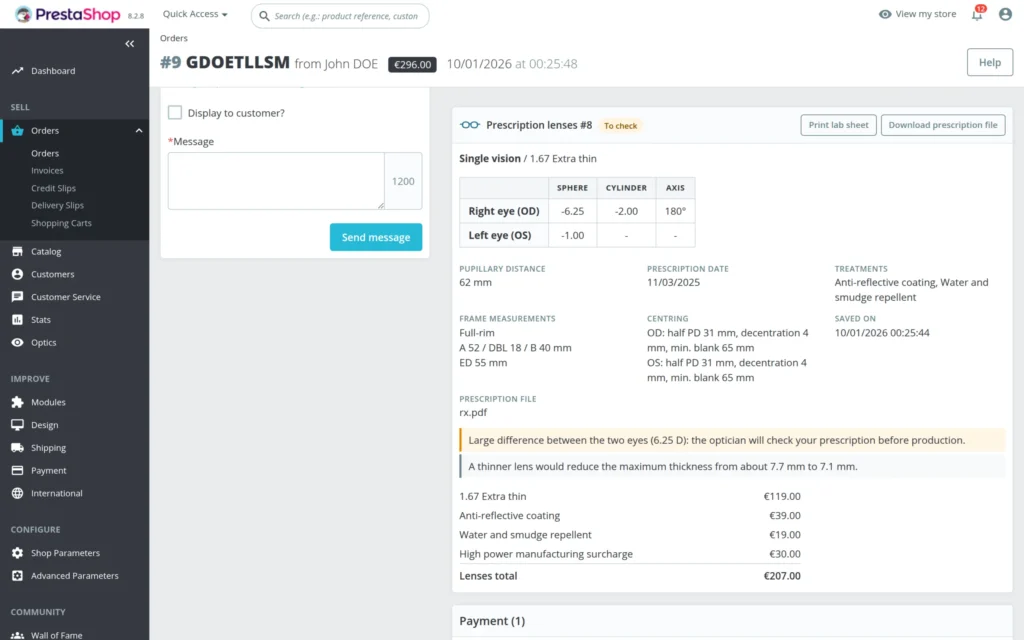The width and height of the screenshot is (1024, 640).
Task: Click the Shipping truck icon
Action: [x=17, y=448]
